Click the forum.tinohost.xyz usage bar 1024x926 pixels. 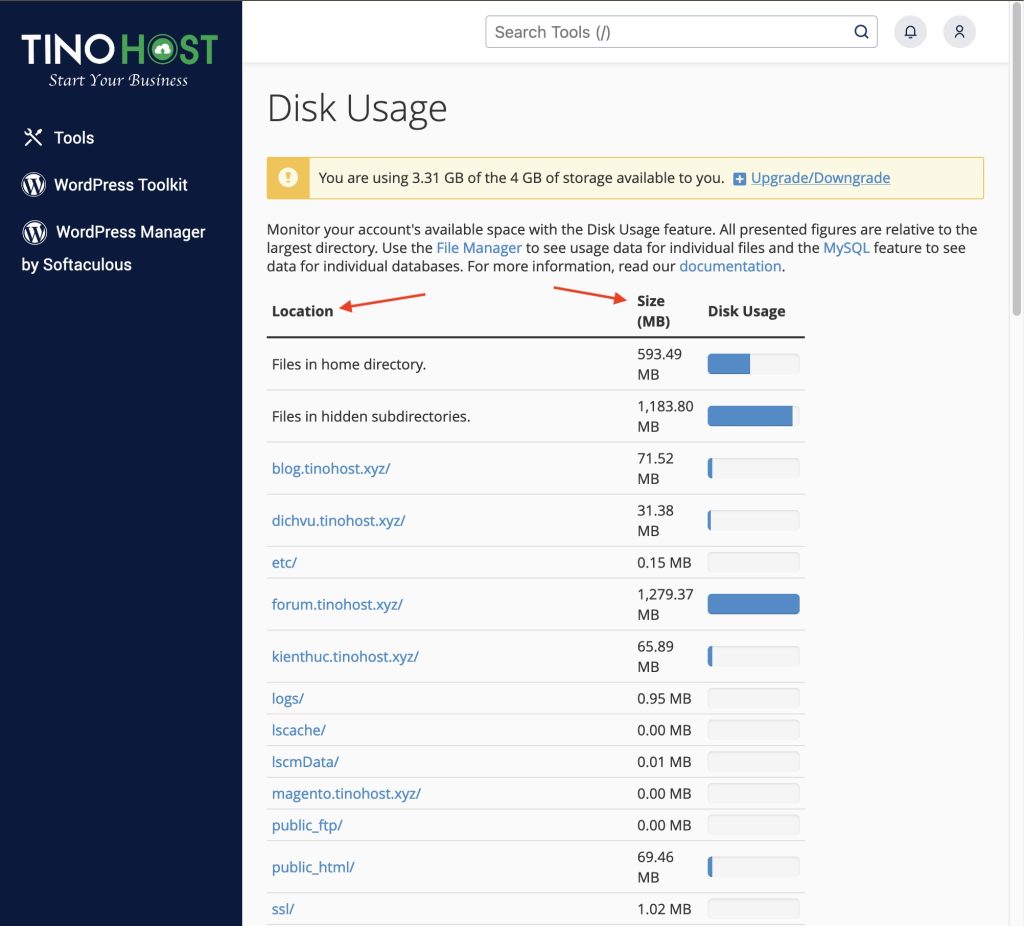[x=753, y=604]
